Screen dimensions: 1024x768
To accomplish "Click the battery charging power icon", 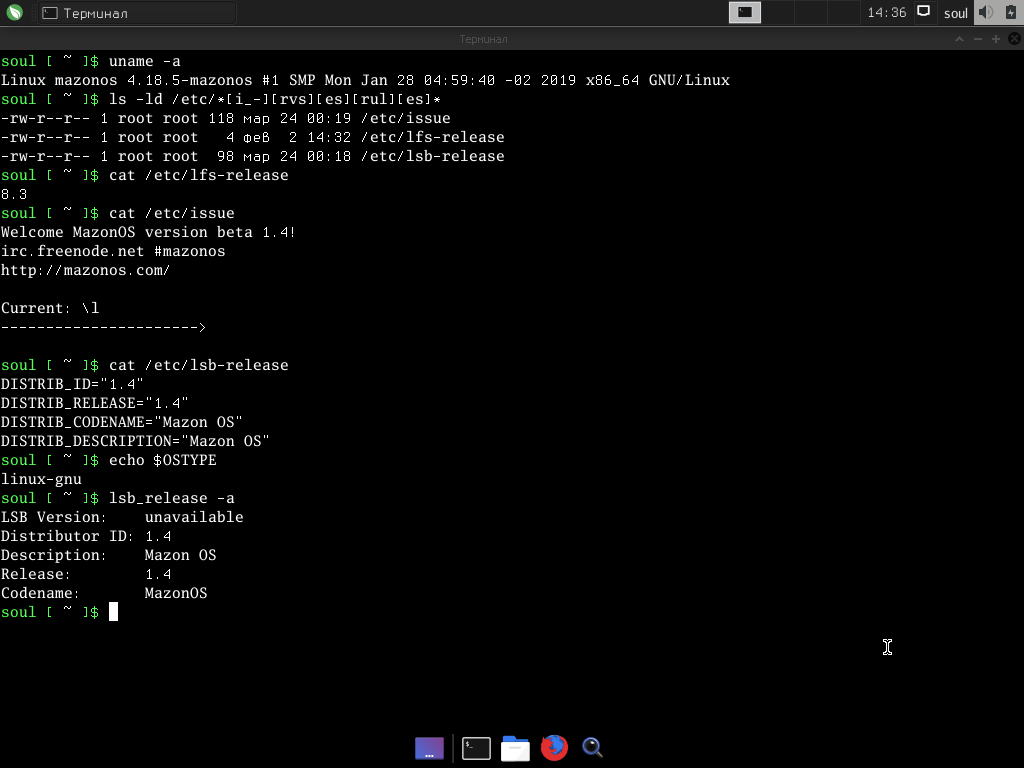I will coord(1011,12).
